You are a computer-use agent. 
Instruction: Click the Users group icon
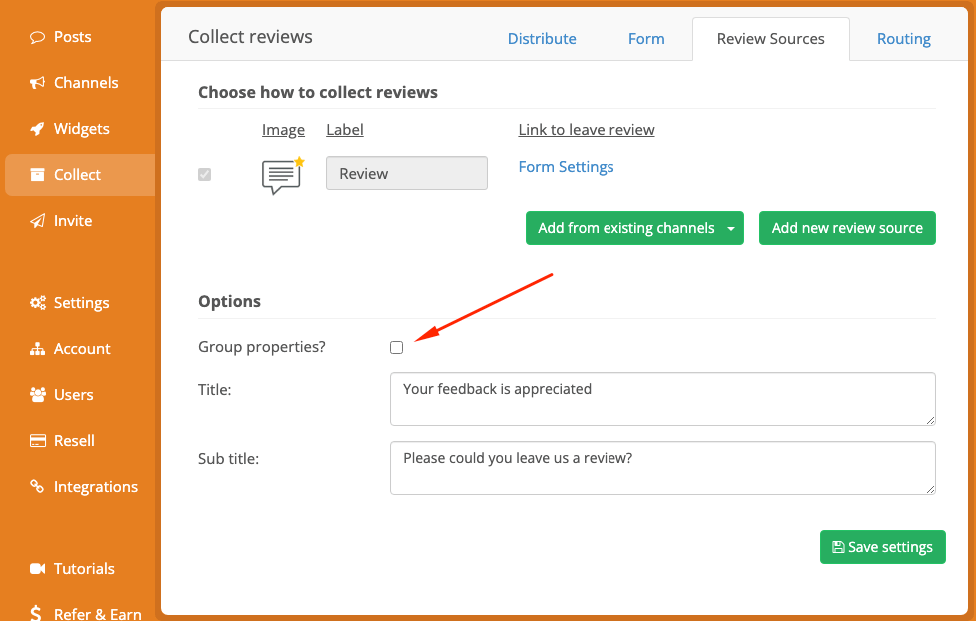pyautogui.click(x=37, y=395)
